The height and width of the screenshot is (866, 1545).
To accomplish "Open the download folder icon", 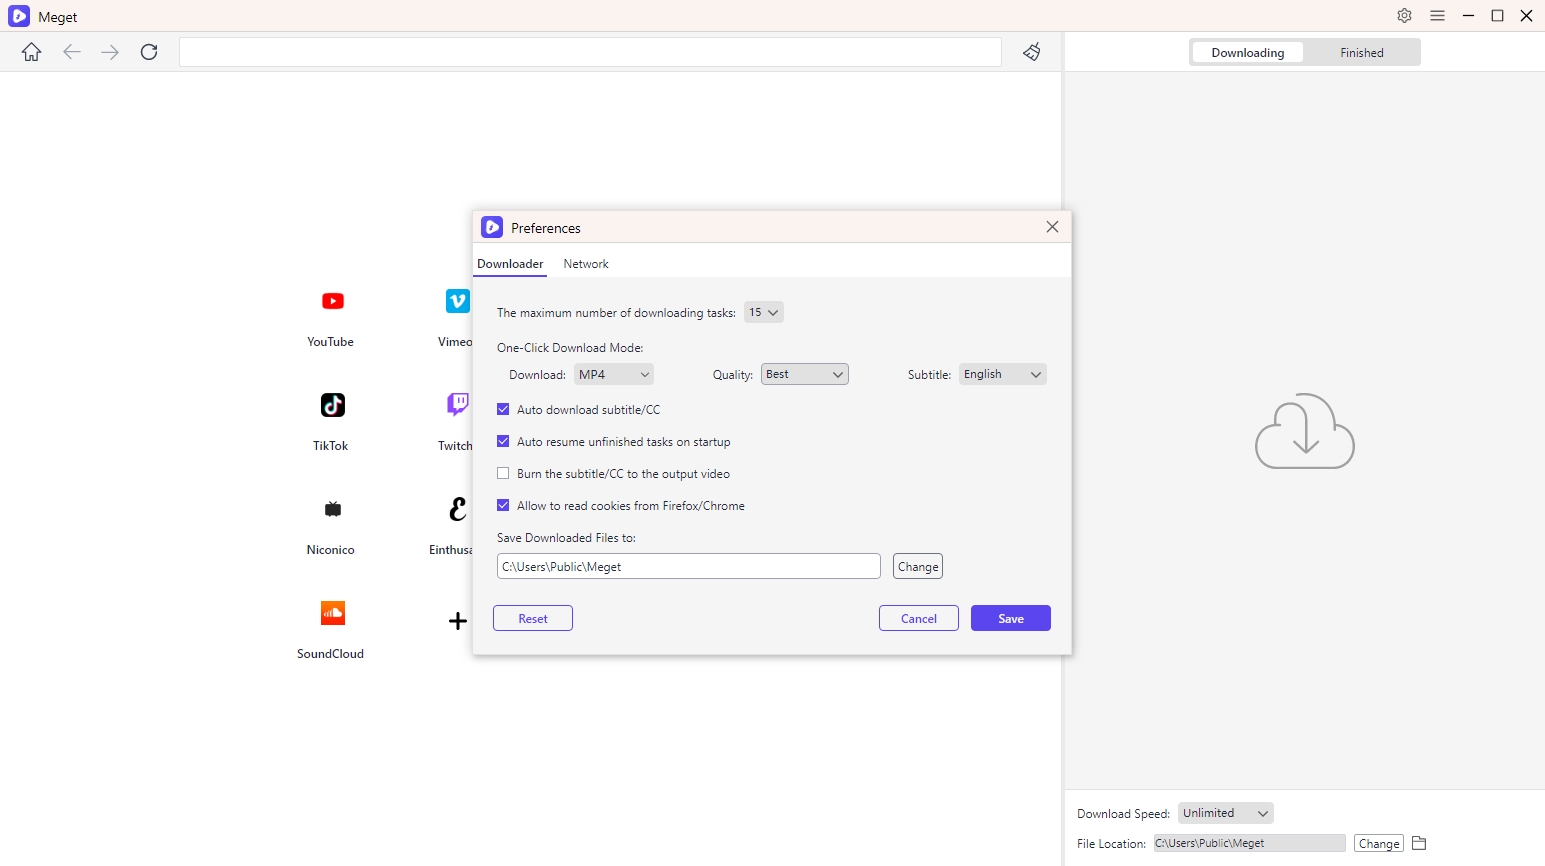I will (1419, 843).
